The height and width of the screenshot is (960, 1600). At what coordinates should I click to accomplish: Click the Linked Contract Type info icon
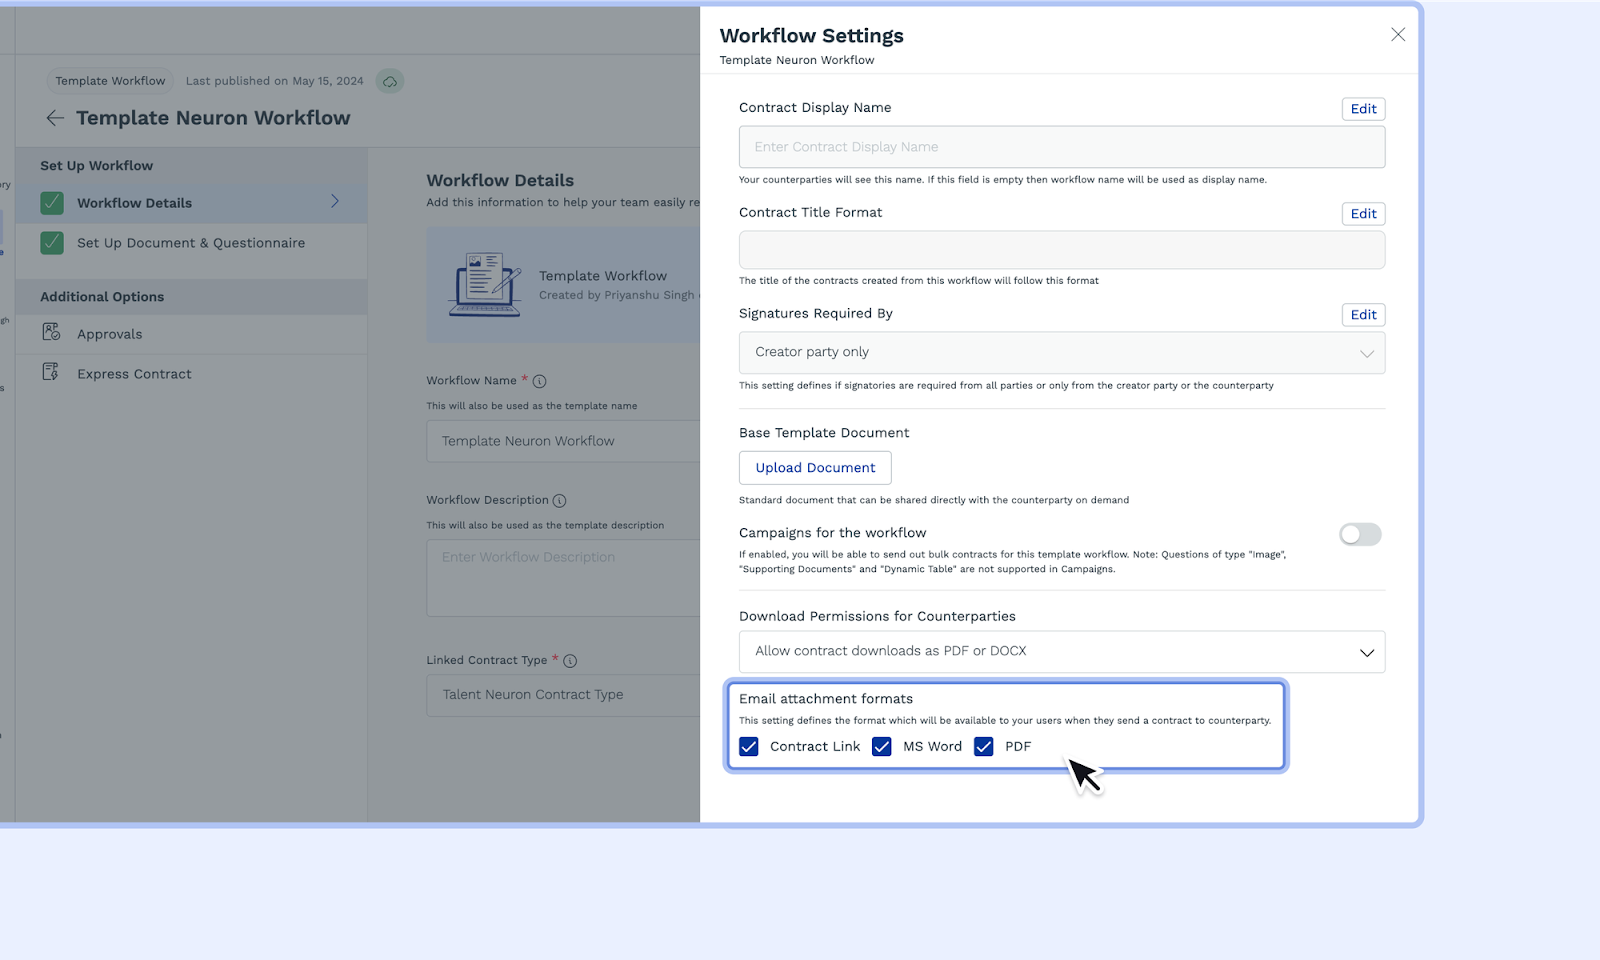(570, 661)
